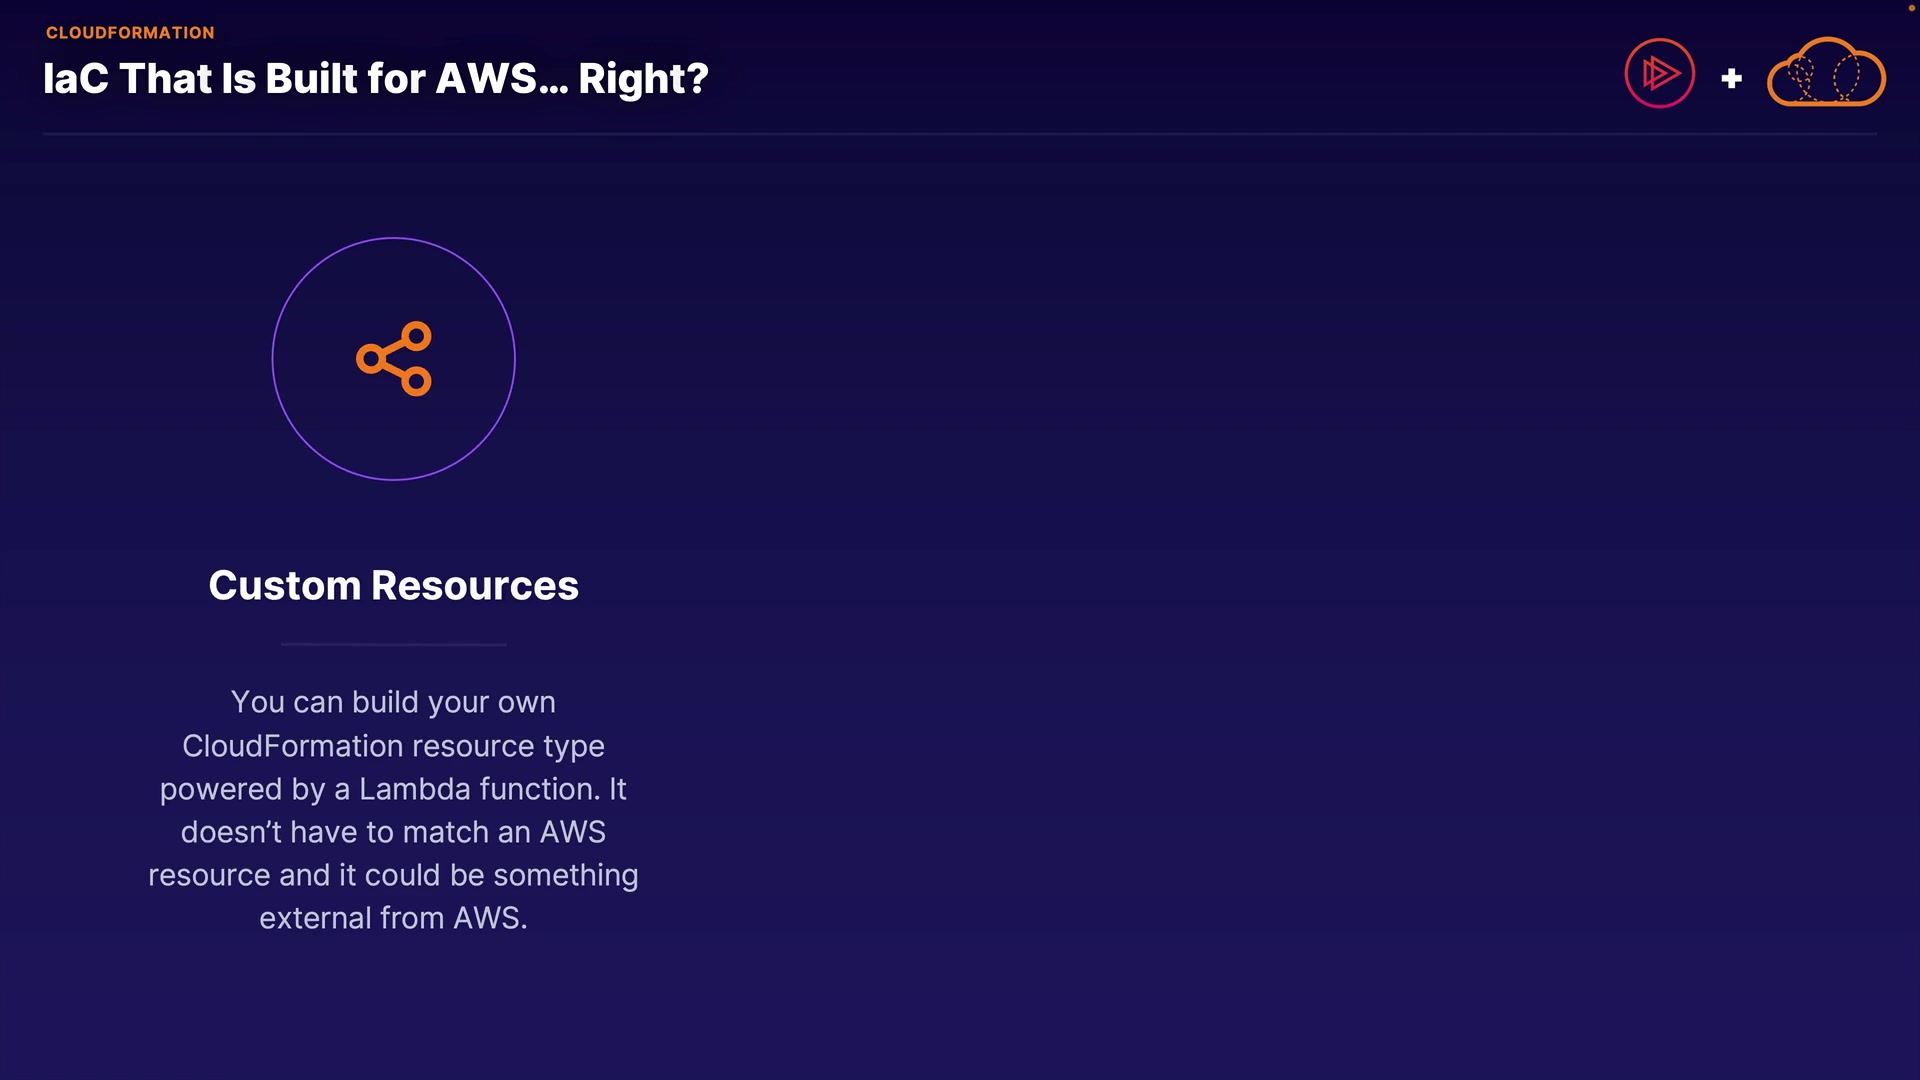
Task: Click the orange connected-nodes share icon
Action: pos(394,359)
